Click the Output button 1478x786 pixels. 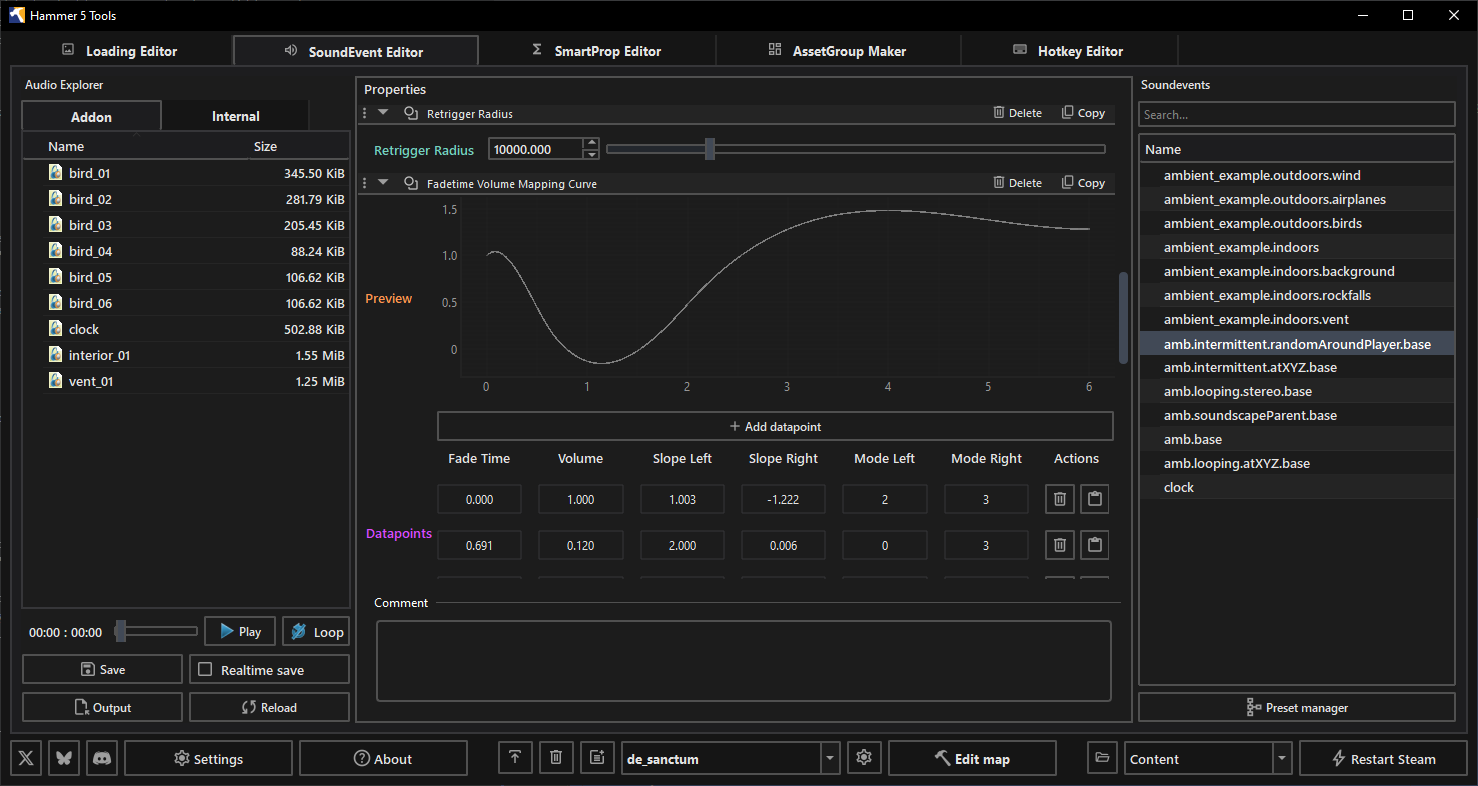pos(102,707)
